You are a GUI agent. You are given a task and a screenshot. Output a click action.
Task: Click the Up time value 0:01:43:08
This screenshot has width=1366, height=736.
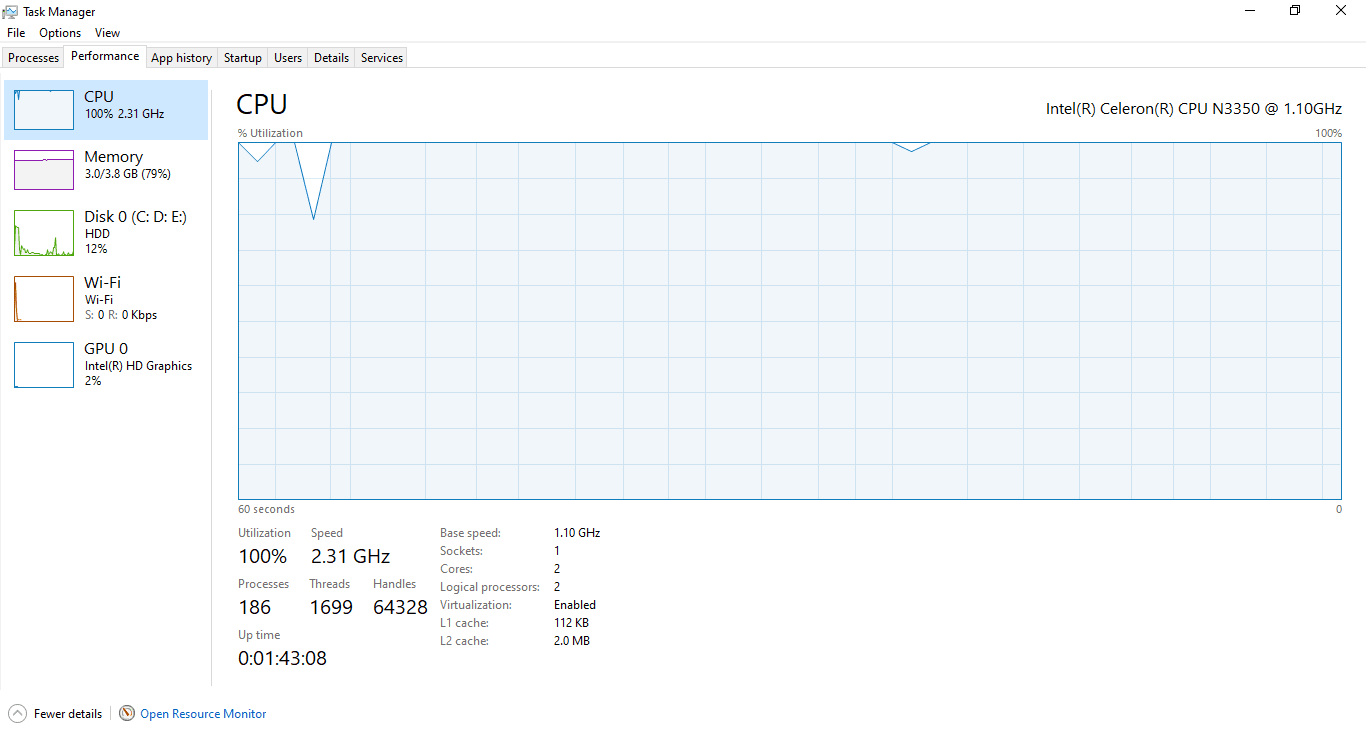pos(282,658)
